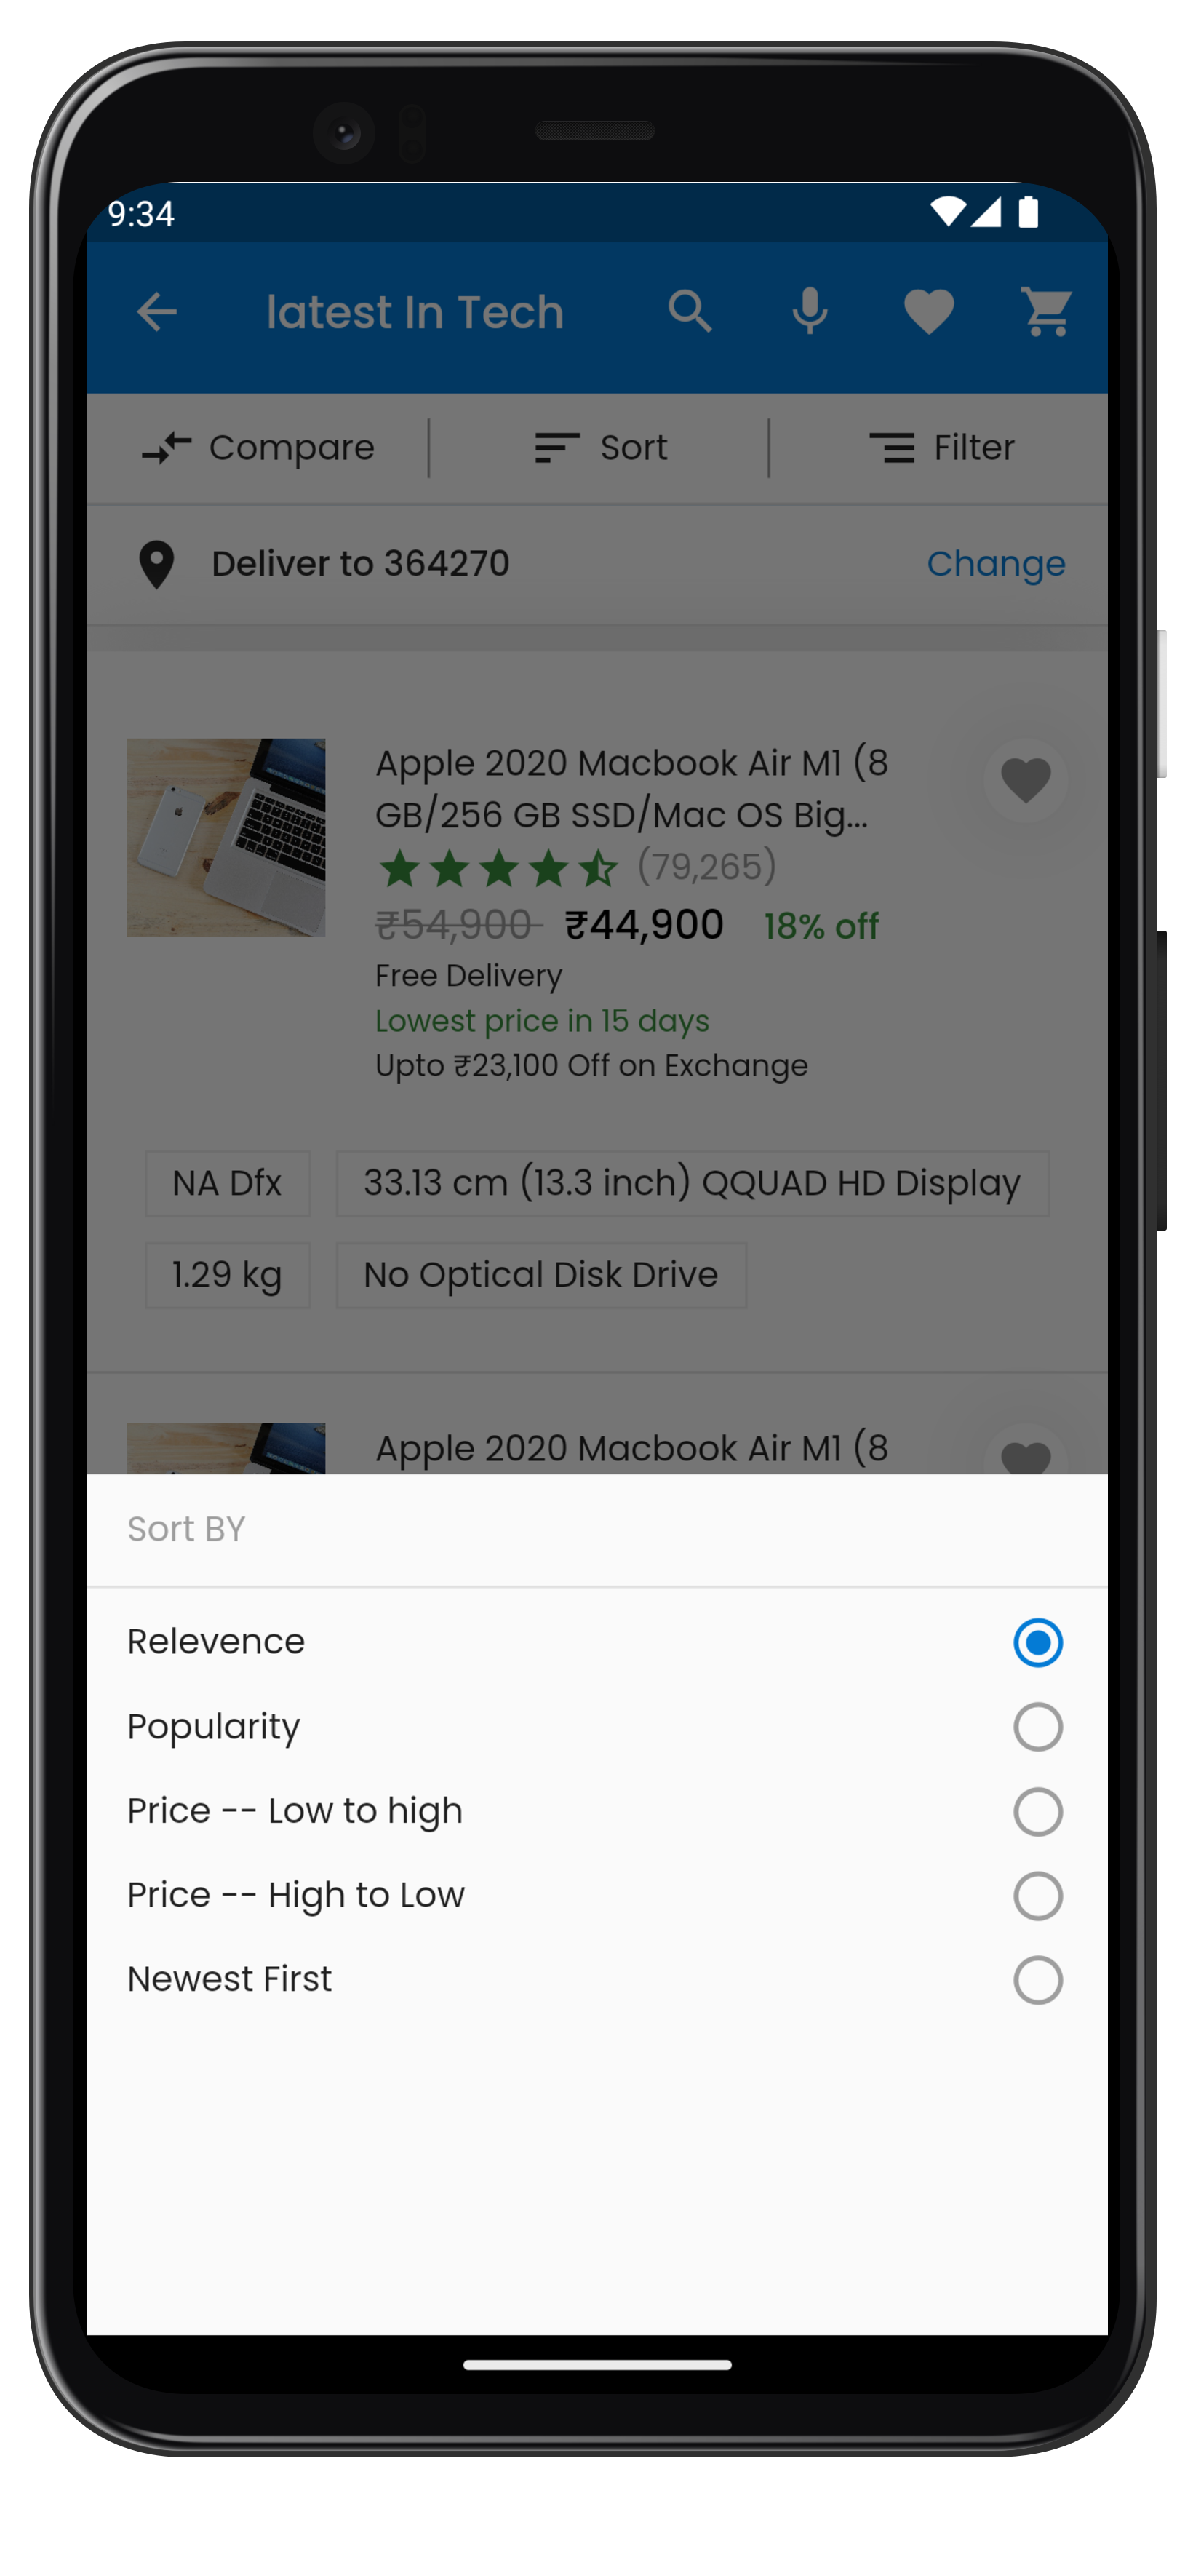Viewport: 1193px width, 2576px height.
Task: Click the Change delivery pincode link
Action: [x=996, y=564]
